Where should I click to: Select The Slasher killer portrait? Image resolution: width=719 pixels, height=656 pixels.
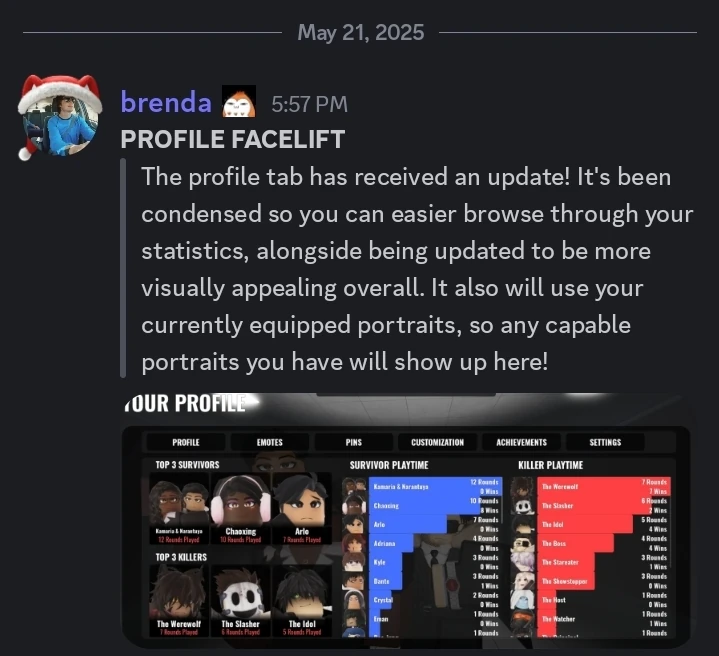coord(240,601)
